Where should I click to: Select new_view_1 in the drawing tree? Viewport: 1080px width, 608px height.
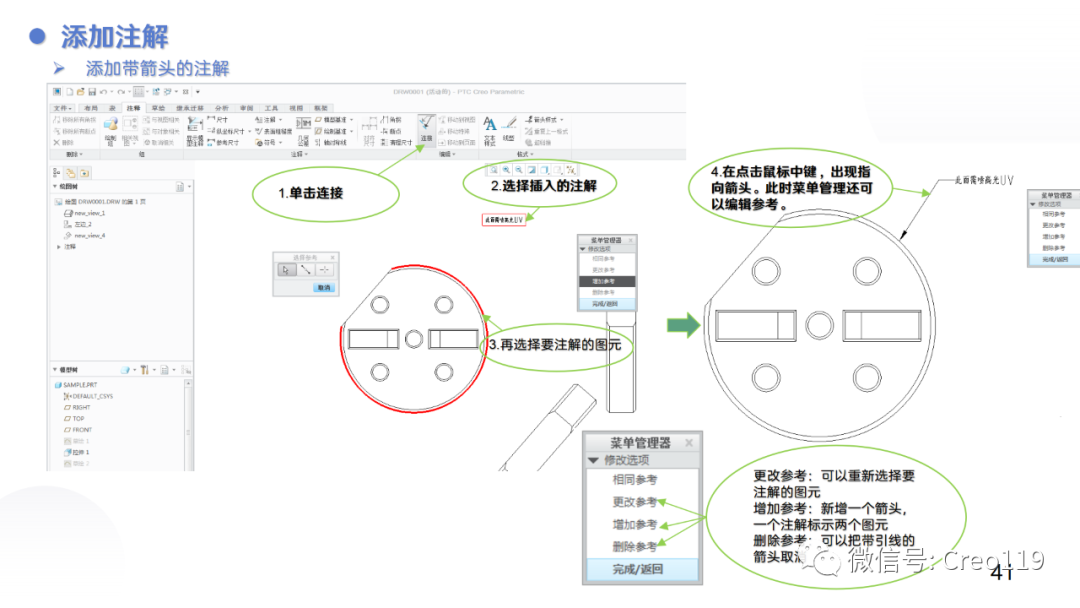(x=90, y=213)
